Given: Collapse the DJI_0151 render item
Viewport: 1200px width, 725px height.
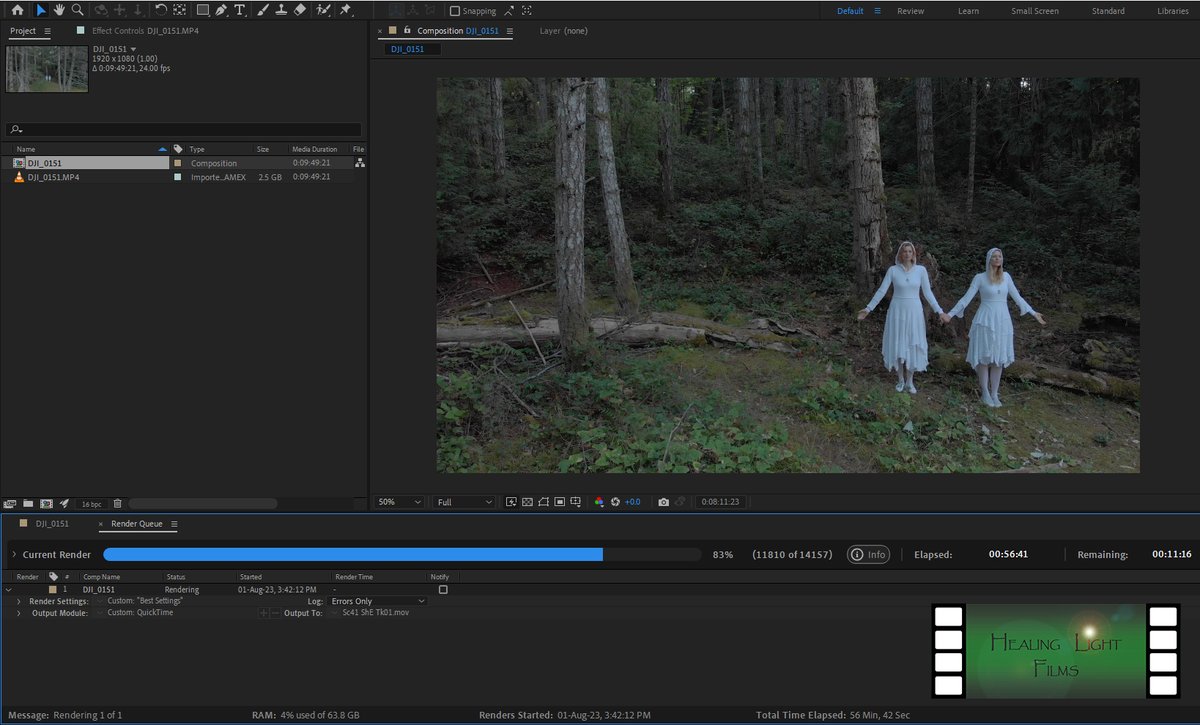Looking at the screenshot, I should tap(9, 590).
